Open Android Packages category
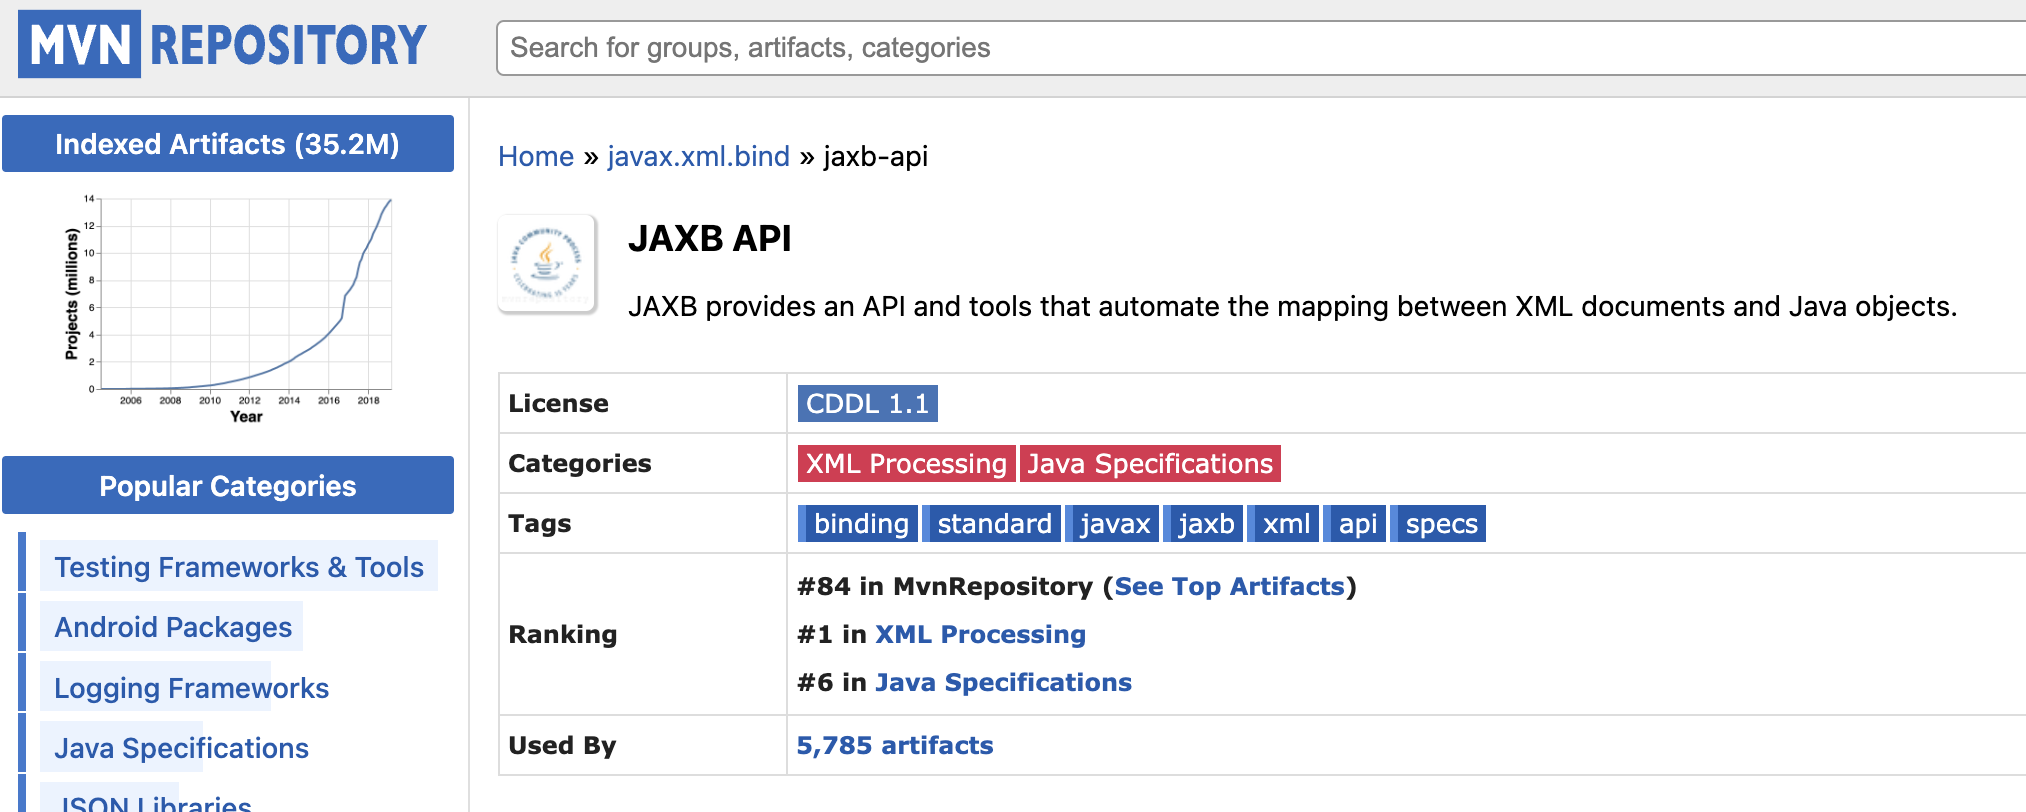The width and height of the screenshot is (2026, 812). tap(173, 627)
